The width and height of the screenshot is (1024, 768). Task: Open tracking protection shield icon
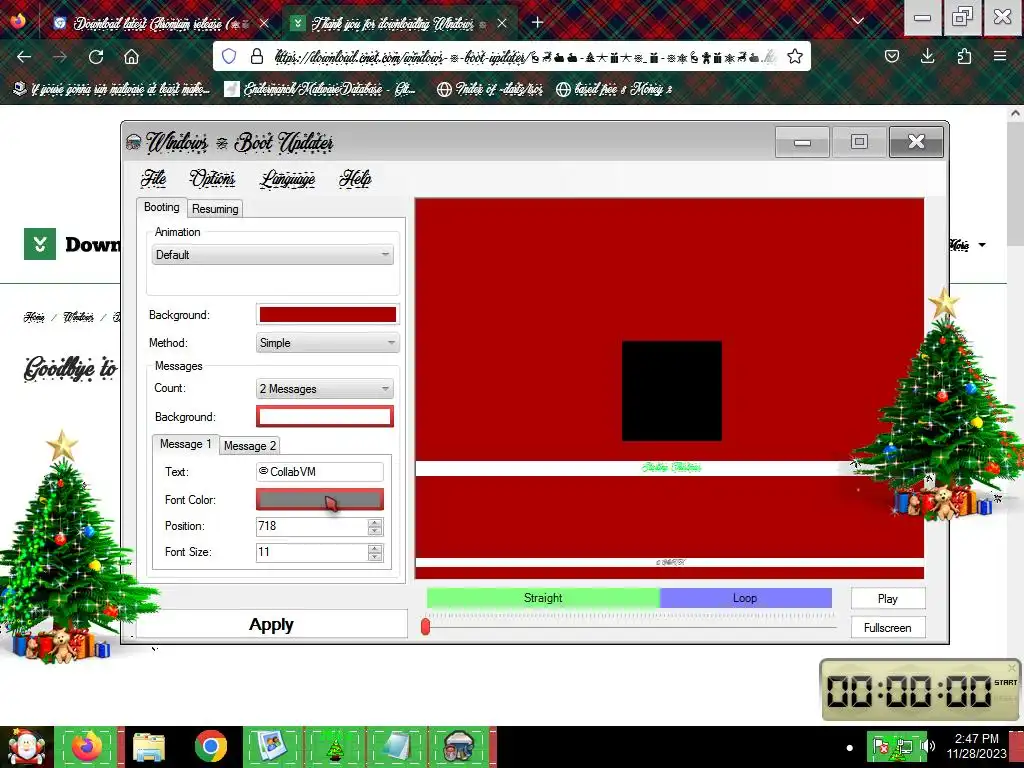tap(229, 56)
